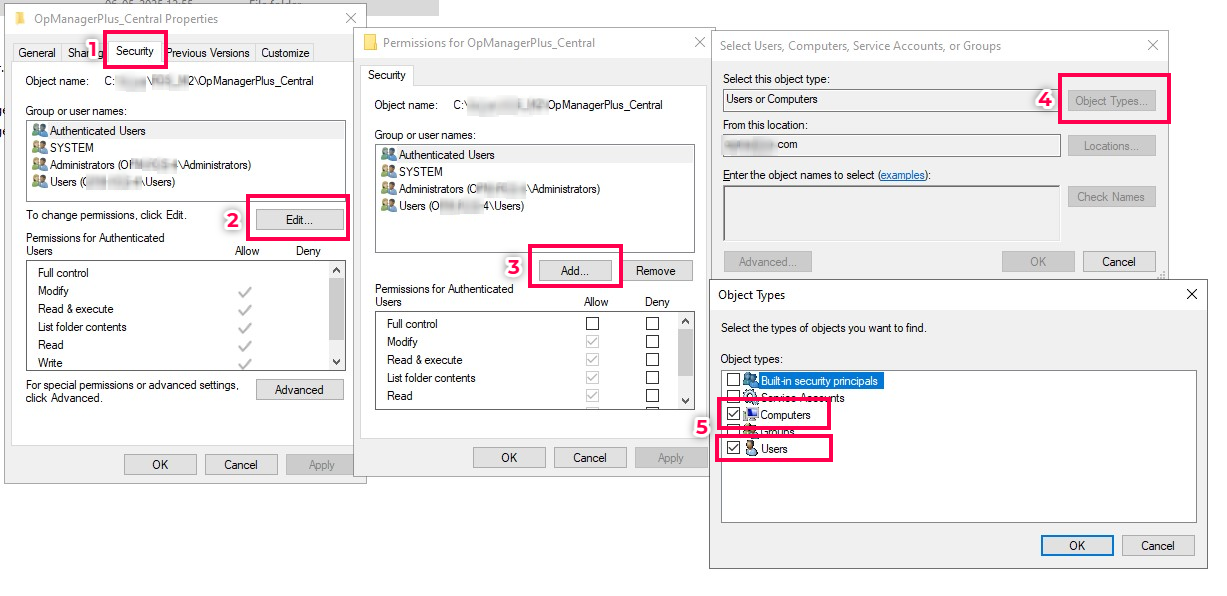
Task: Close the Object Types dialog
Action: (x=1191, y=295)
